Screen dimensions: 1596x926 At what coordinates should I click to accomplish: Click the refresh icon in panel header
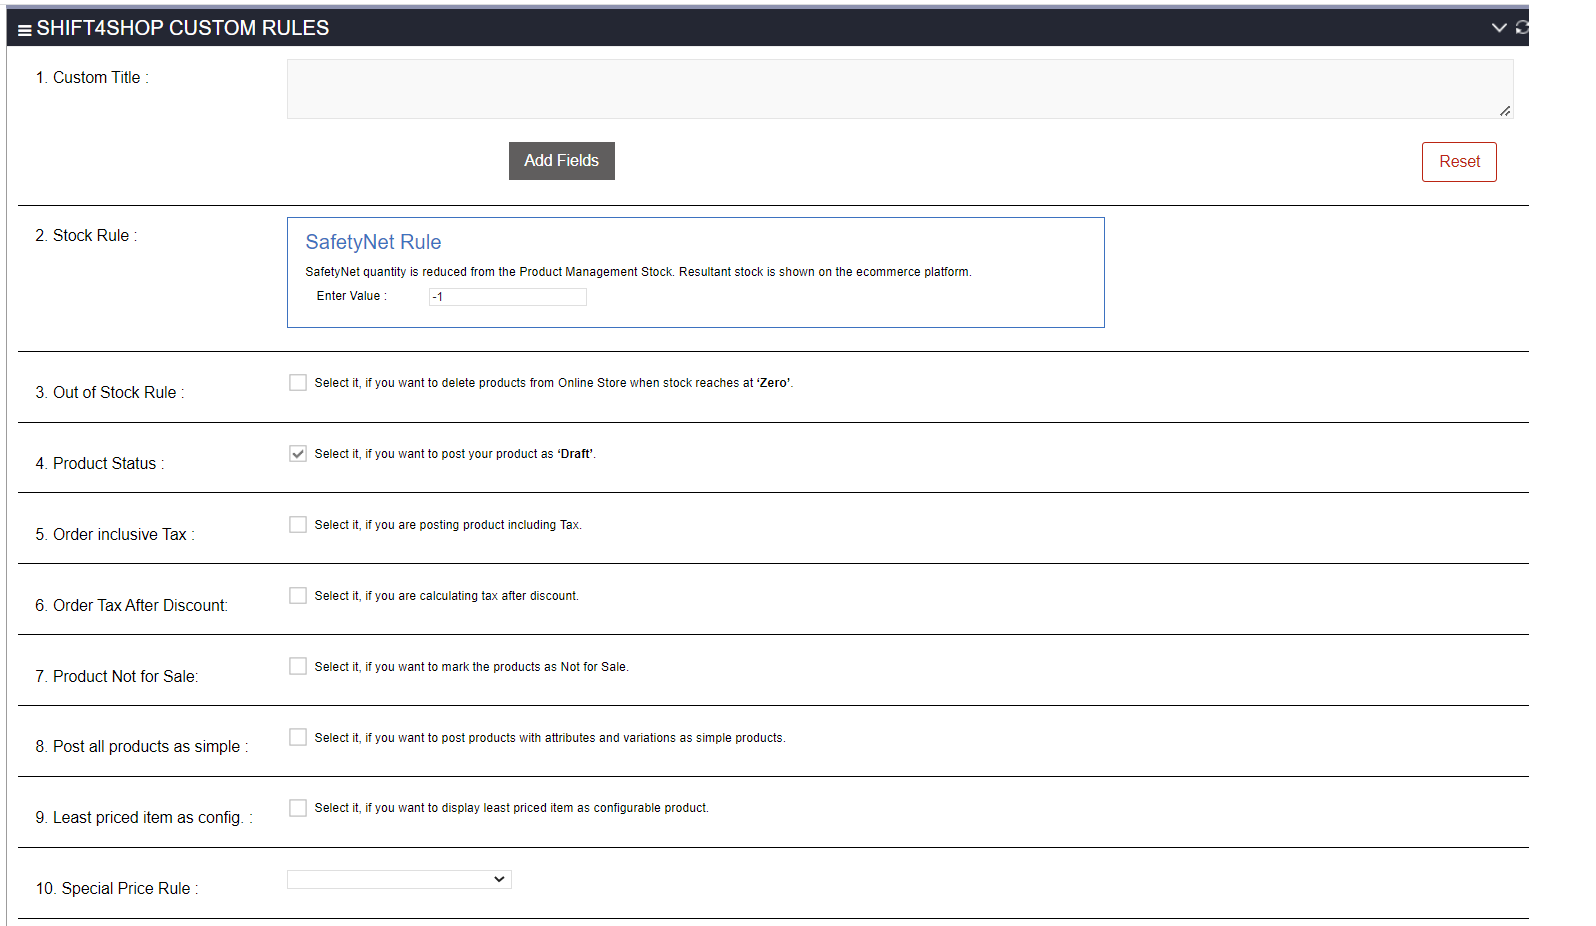point(1522,28)
